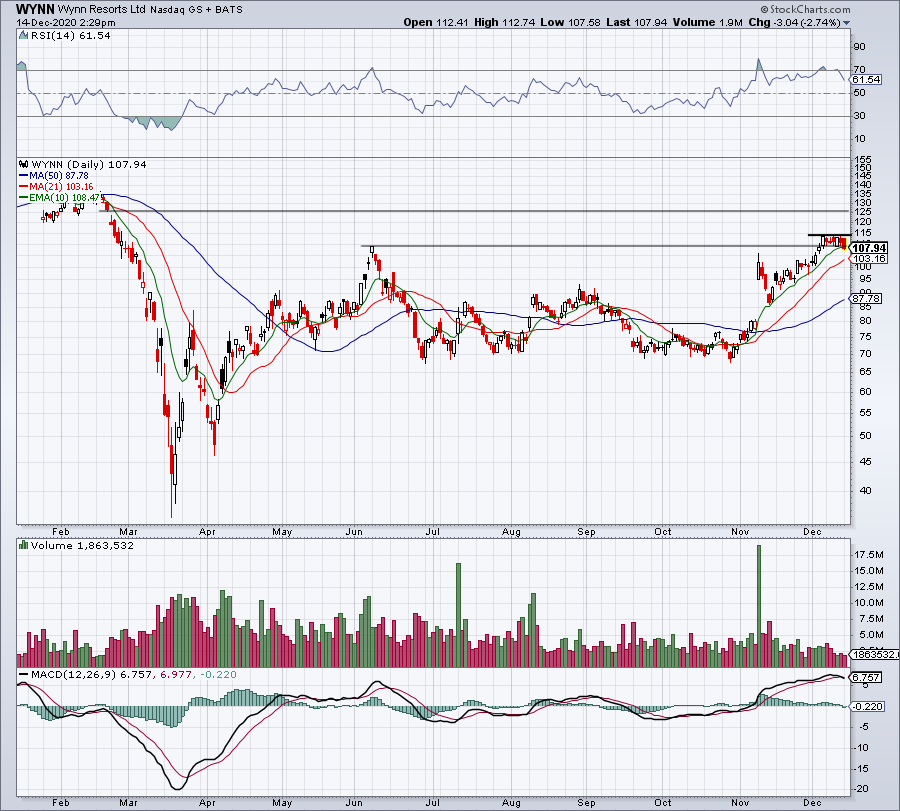The width and height of the screenshot is (900, 811).
Task: Click the MACD histogram -0.220 axis tag
Action: (x=867, y=707)
